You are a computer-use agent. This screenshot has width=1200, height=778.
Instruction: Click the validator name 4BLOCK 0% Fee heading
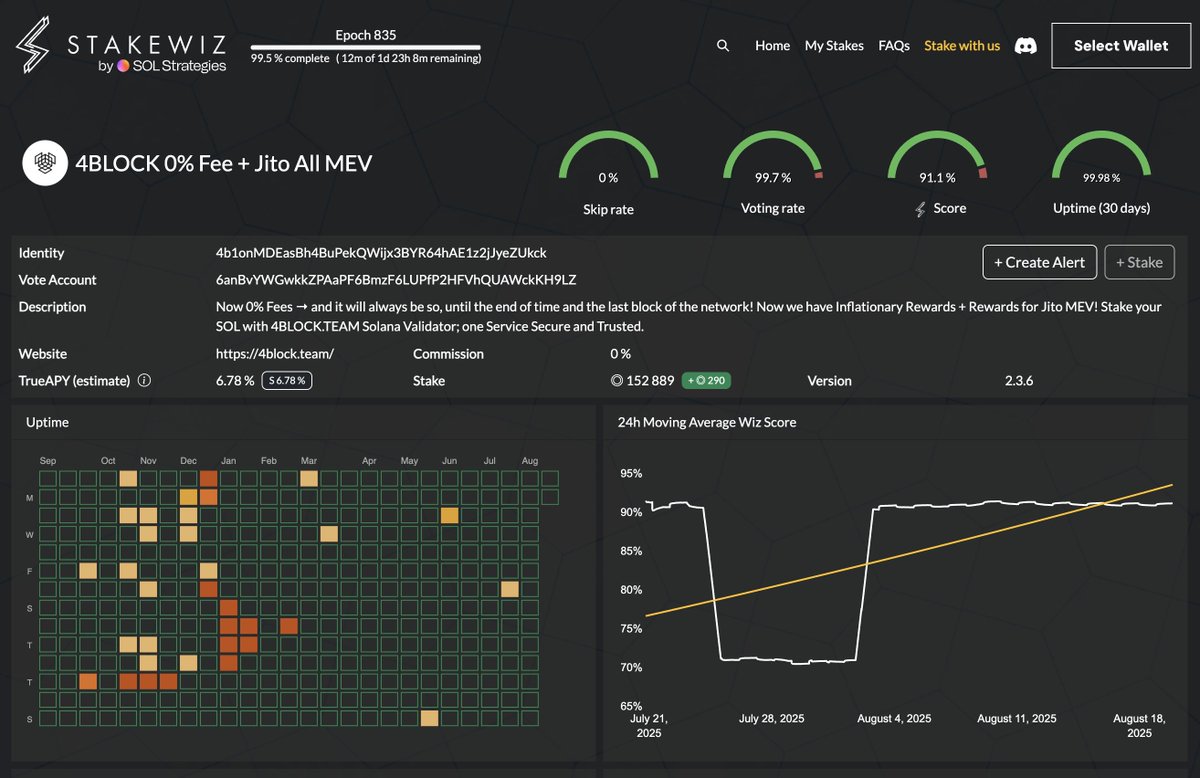pyautogui.click(x=224, y=163)
